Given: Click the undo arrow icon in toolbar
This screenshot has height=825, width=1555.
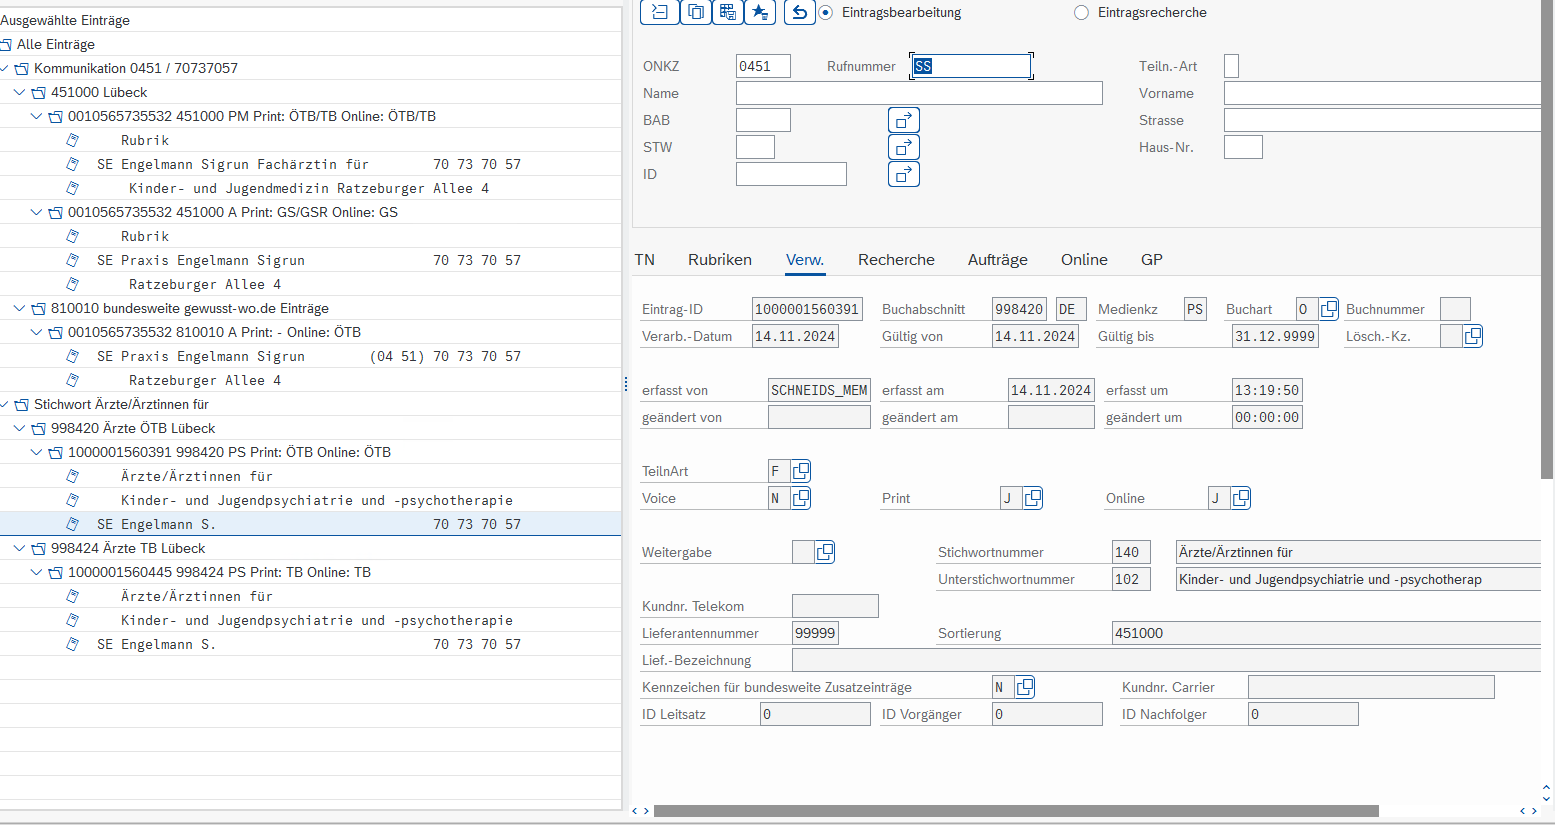Looking at the screenshot, I should tap(799, 12).
